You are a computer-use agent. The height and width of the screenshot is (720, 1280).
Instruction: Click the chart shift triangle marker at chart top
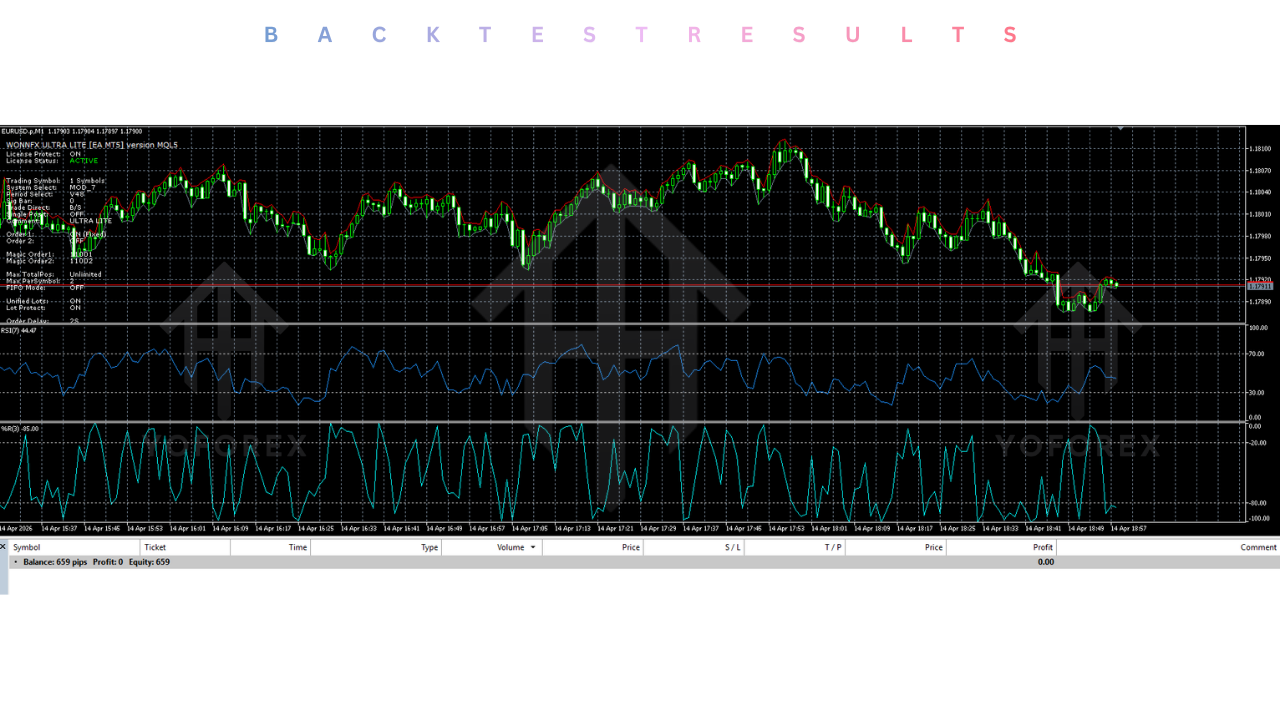[x=1120, y=128]
